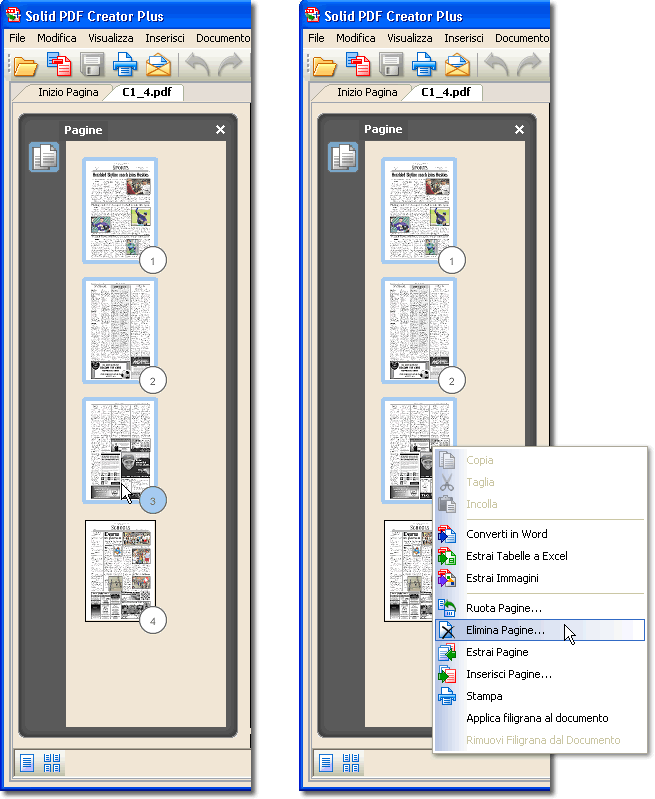Select page 4 thumbnail in left window
Viewport: 655px width, 799px height.
[x=120, y=571]
